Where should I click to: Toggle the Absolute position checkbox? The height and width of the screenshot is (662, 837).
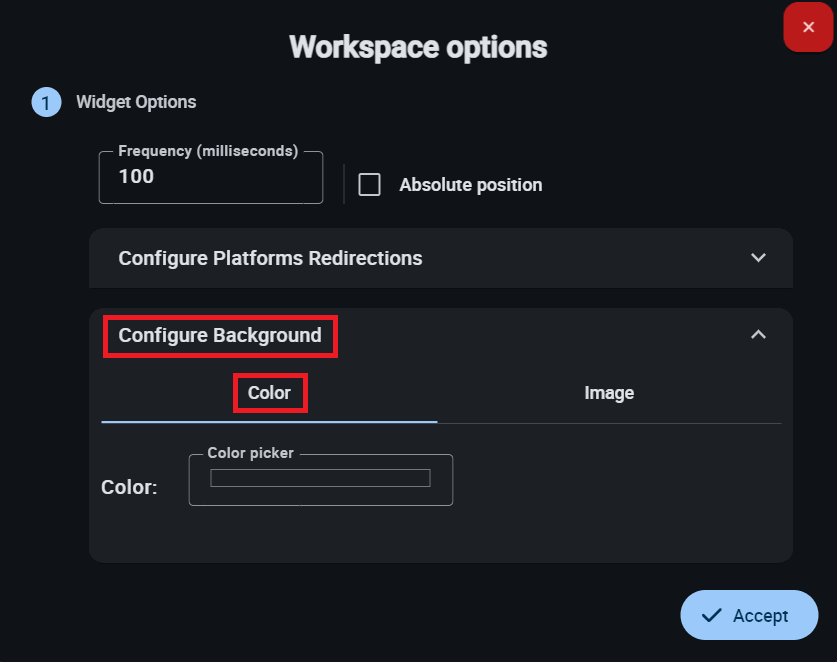point(370,185)
